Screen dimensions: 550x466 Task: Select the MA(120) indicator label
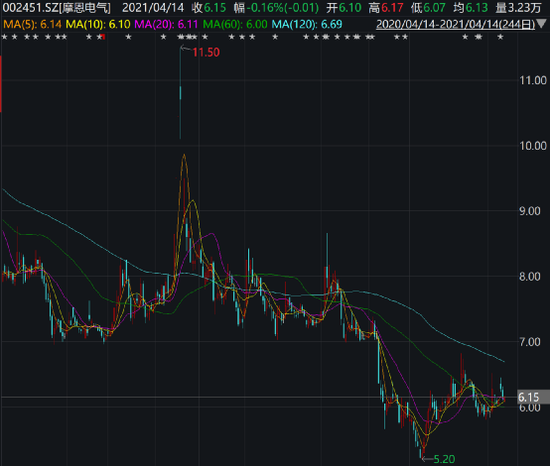tap(307, 25)
